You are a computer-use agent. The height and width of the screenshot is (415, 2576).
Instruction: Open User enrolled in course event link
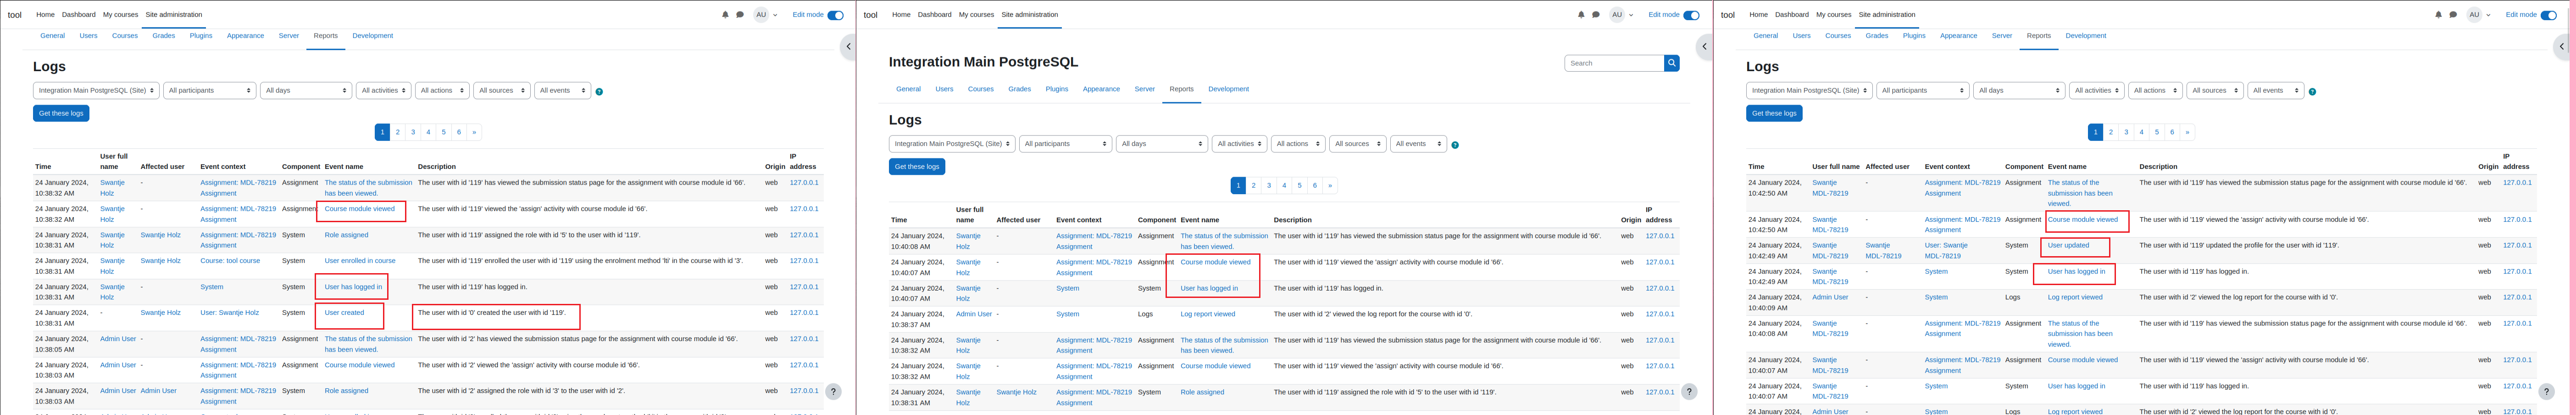360,261
